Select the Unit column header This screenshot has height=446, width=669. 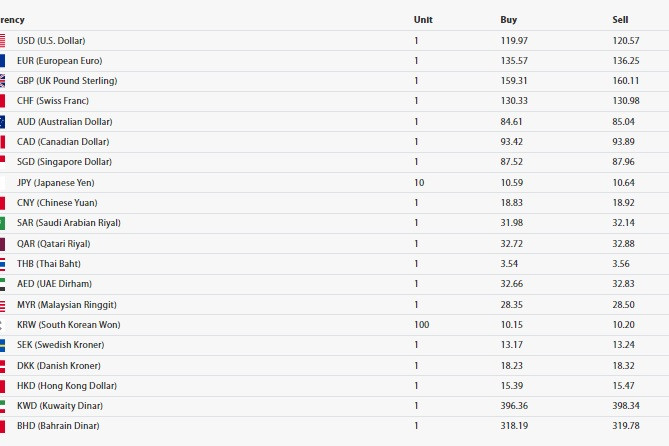tap(423, 20)
